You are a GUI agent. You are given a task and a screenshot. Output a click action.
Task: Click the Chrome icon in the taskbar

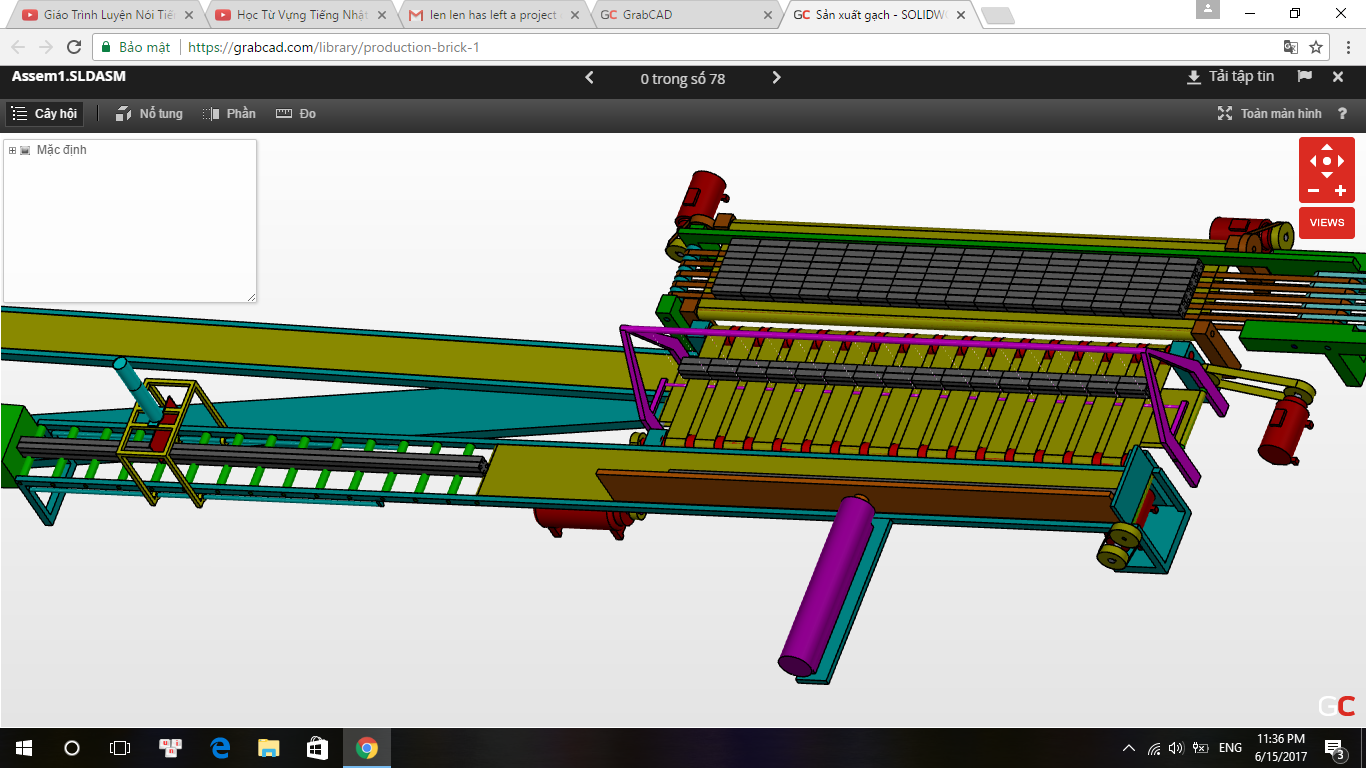[366, 748]
